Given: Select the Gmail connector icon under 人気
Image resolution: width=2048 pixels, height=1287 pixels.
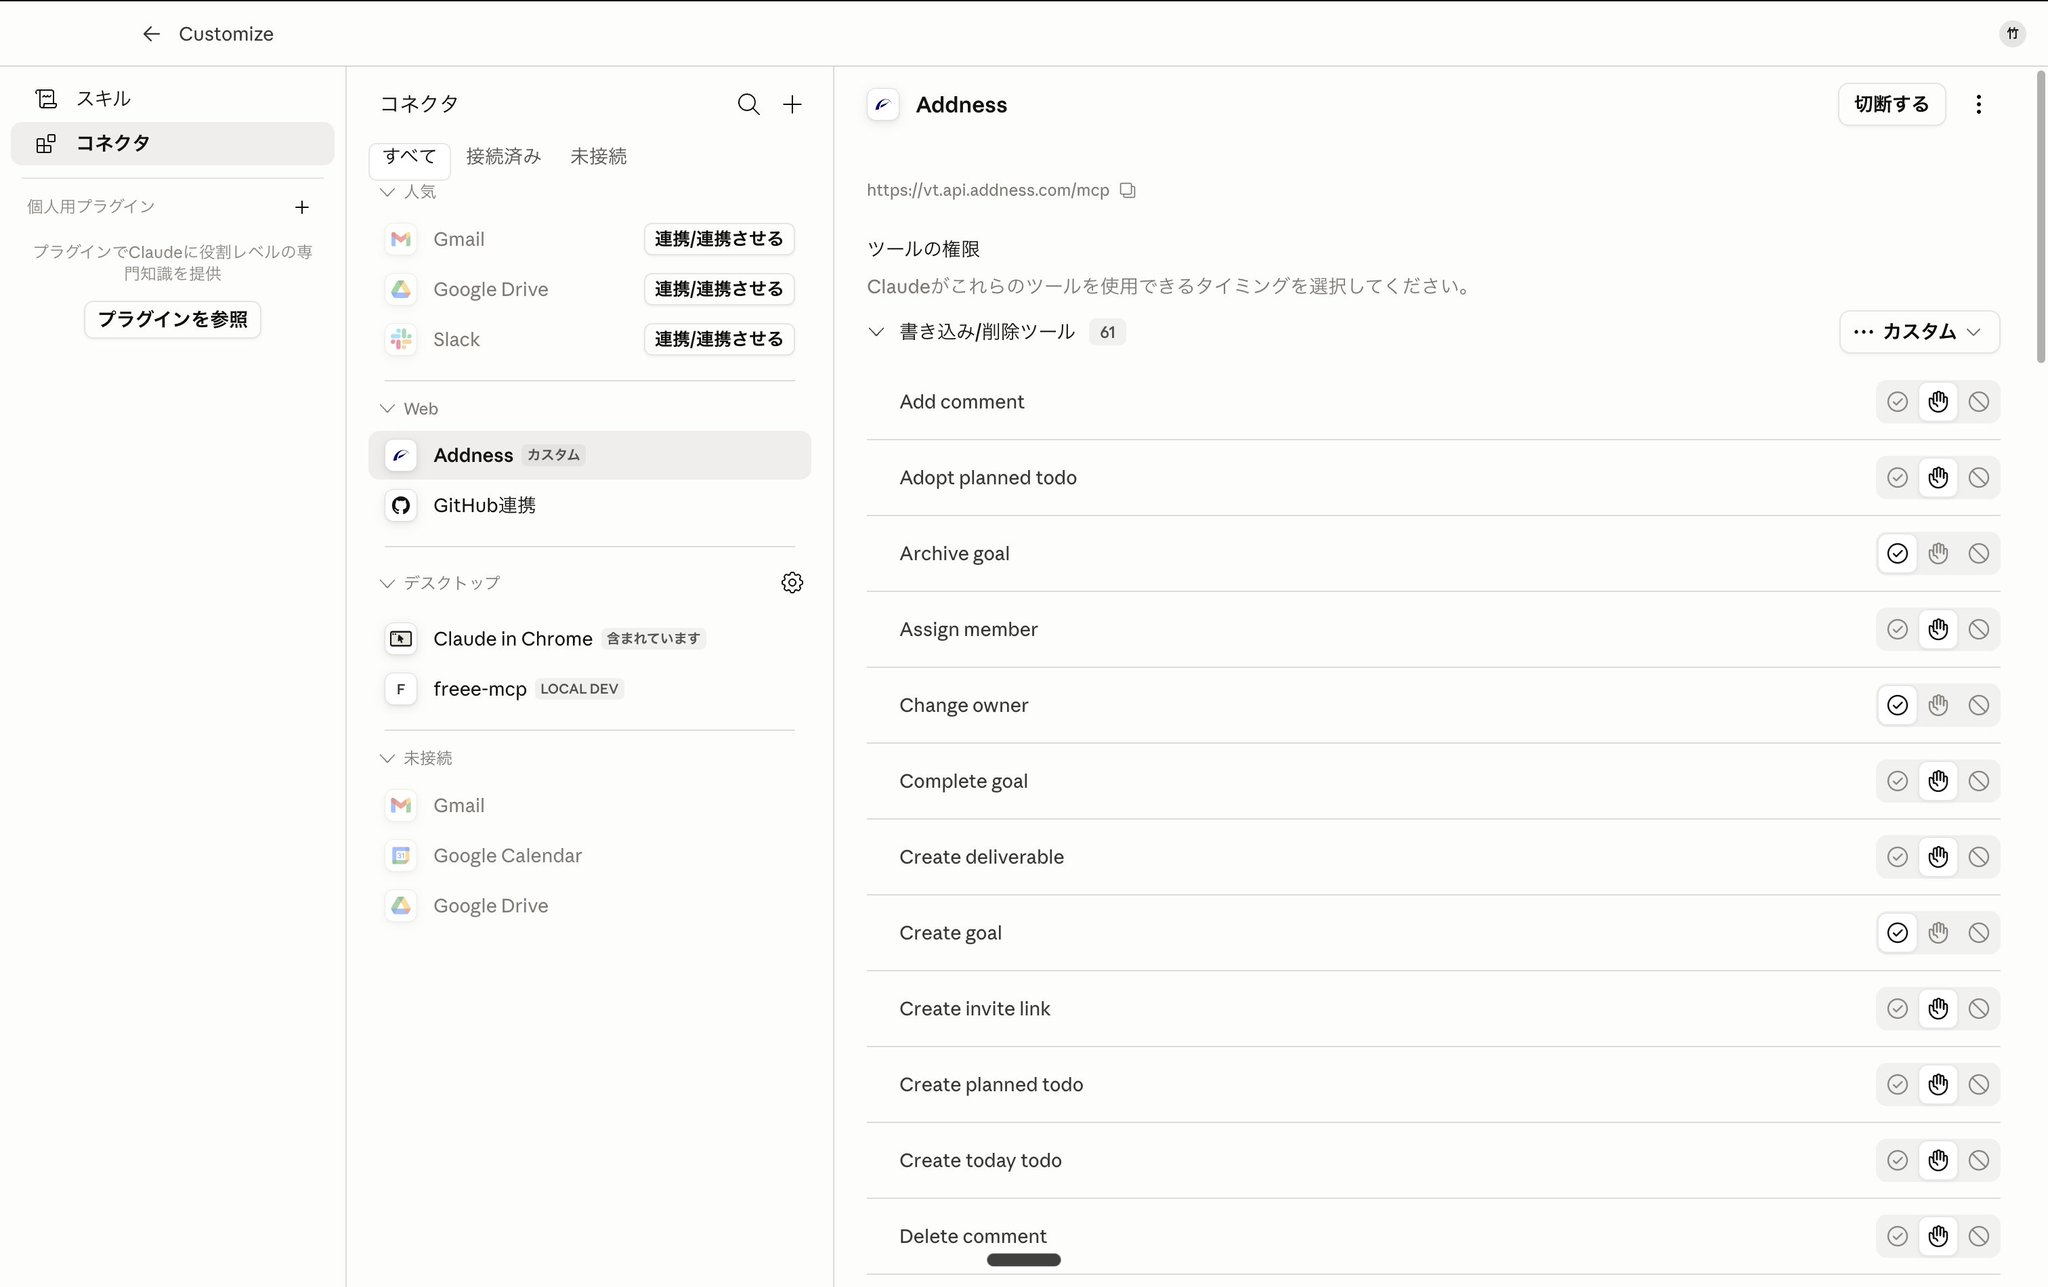Looking at the screenshot, I should point(401,239).
